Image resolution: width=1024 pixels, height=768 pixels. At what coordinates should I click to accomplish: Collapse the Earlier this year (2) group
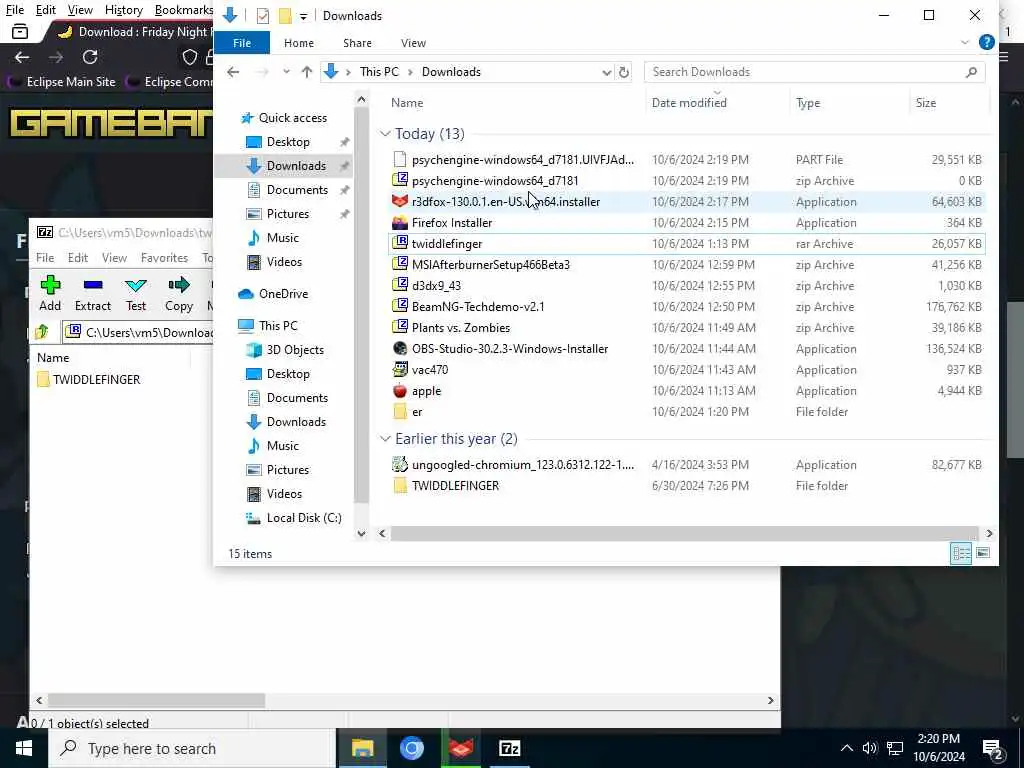pos(385,439)
